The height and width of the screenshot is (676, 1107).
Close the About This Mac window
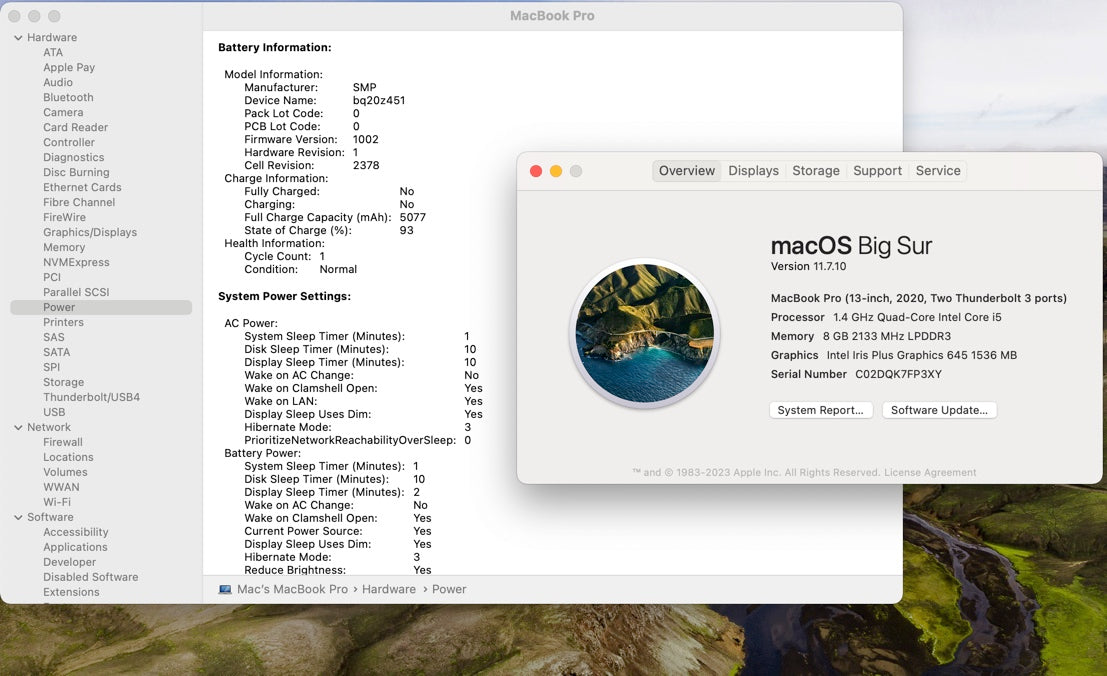pyautogui.click(x=536, y=171)
